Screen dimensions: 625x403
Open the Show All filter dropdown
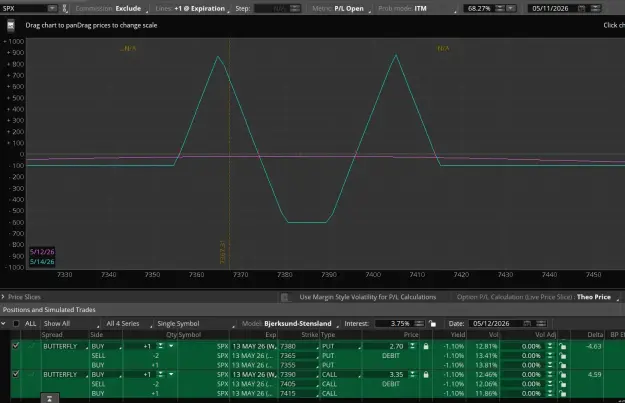pos(71,324)
